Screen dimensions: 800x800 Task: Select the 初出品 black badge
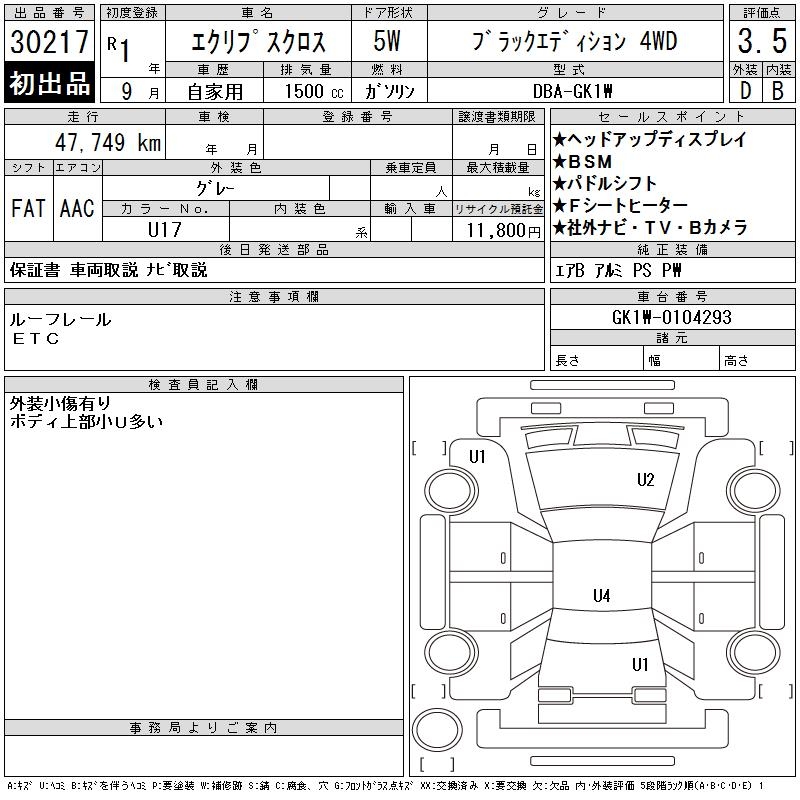[x=49, y=83]
